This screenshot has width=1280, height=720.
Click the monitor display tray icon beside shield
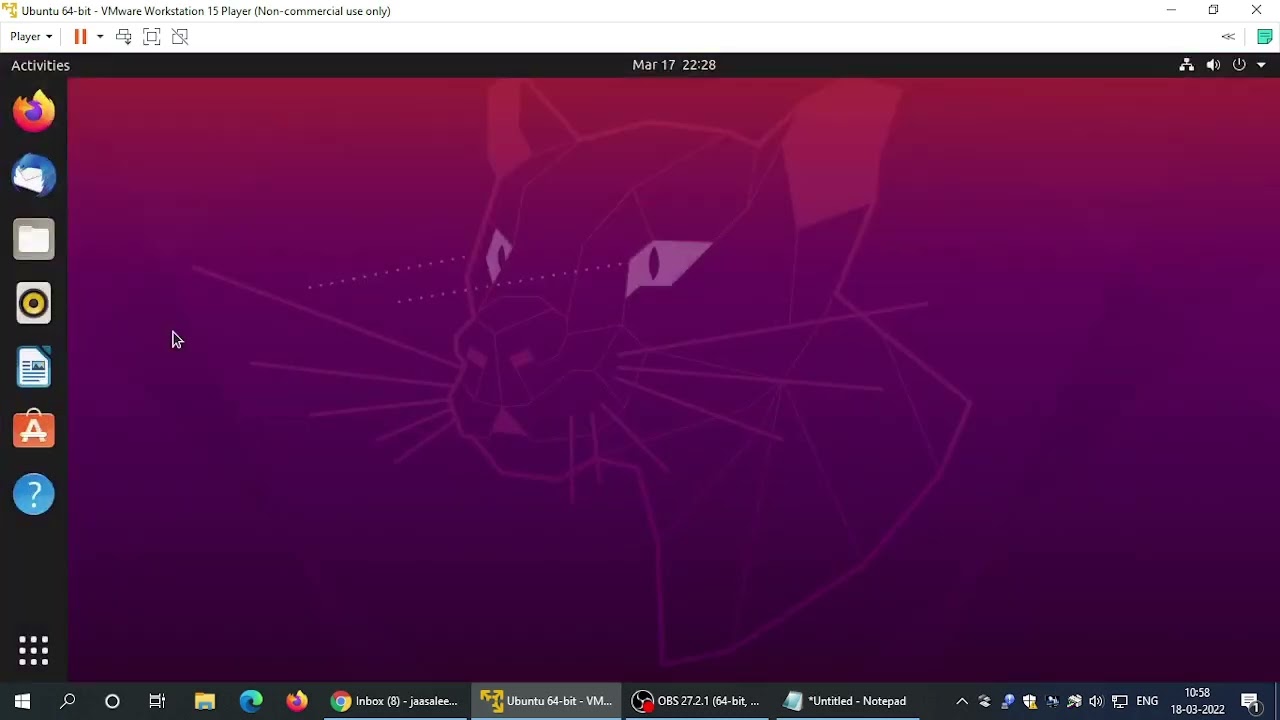point(1052,701)
